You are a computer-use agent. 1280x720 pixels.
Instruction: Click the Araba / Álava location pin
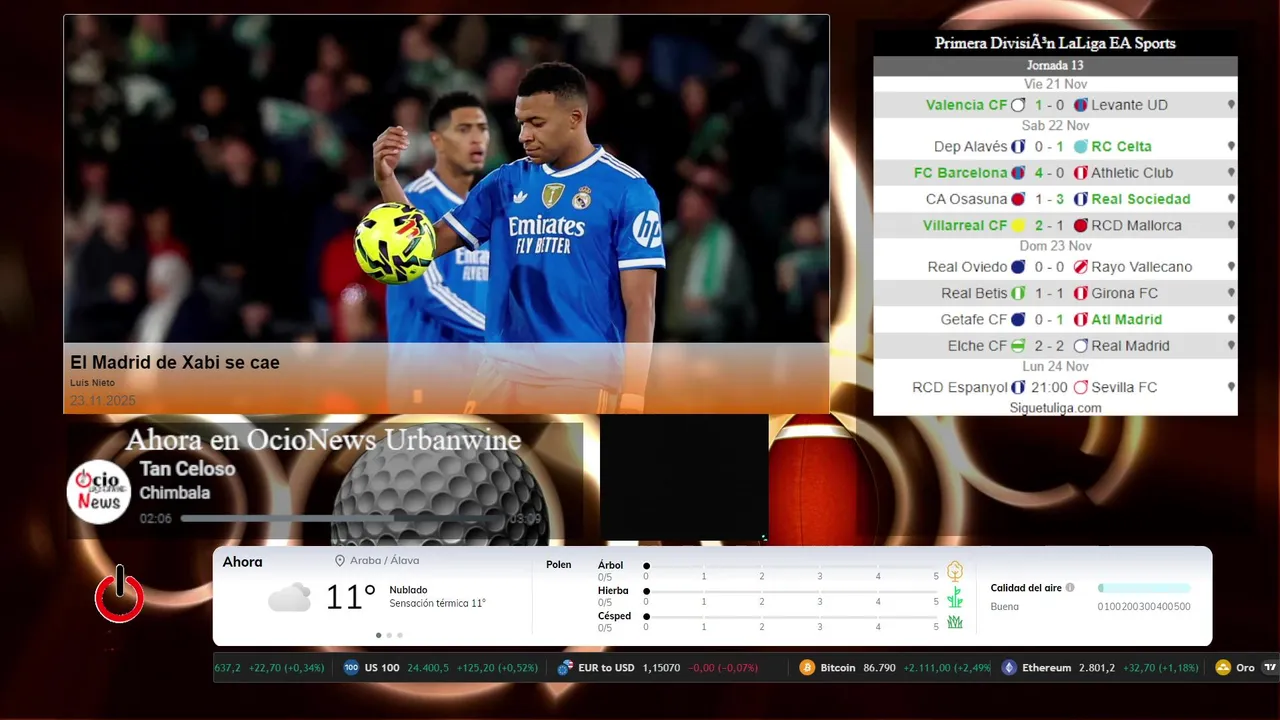click(340, 561)
